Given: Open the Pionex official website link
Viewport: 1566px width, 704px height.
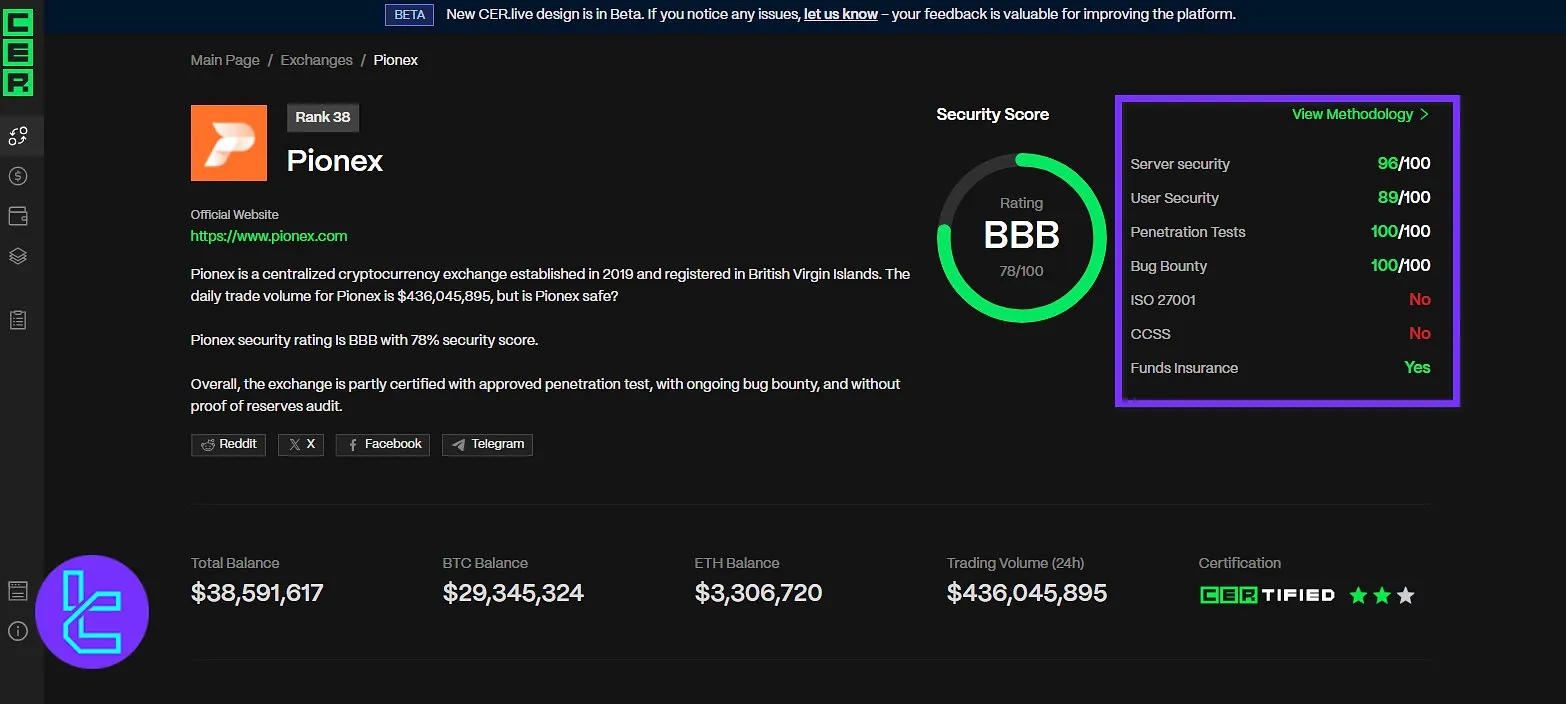Looking at the screenshot, I should [x=269, y=236].
